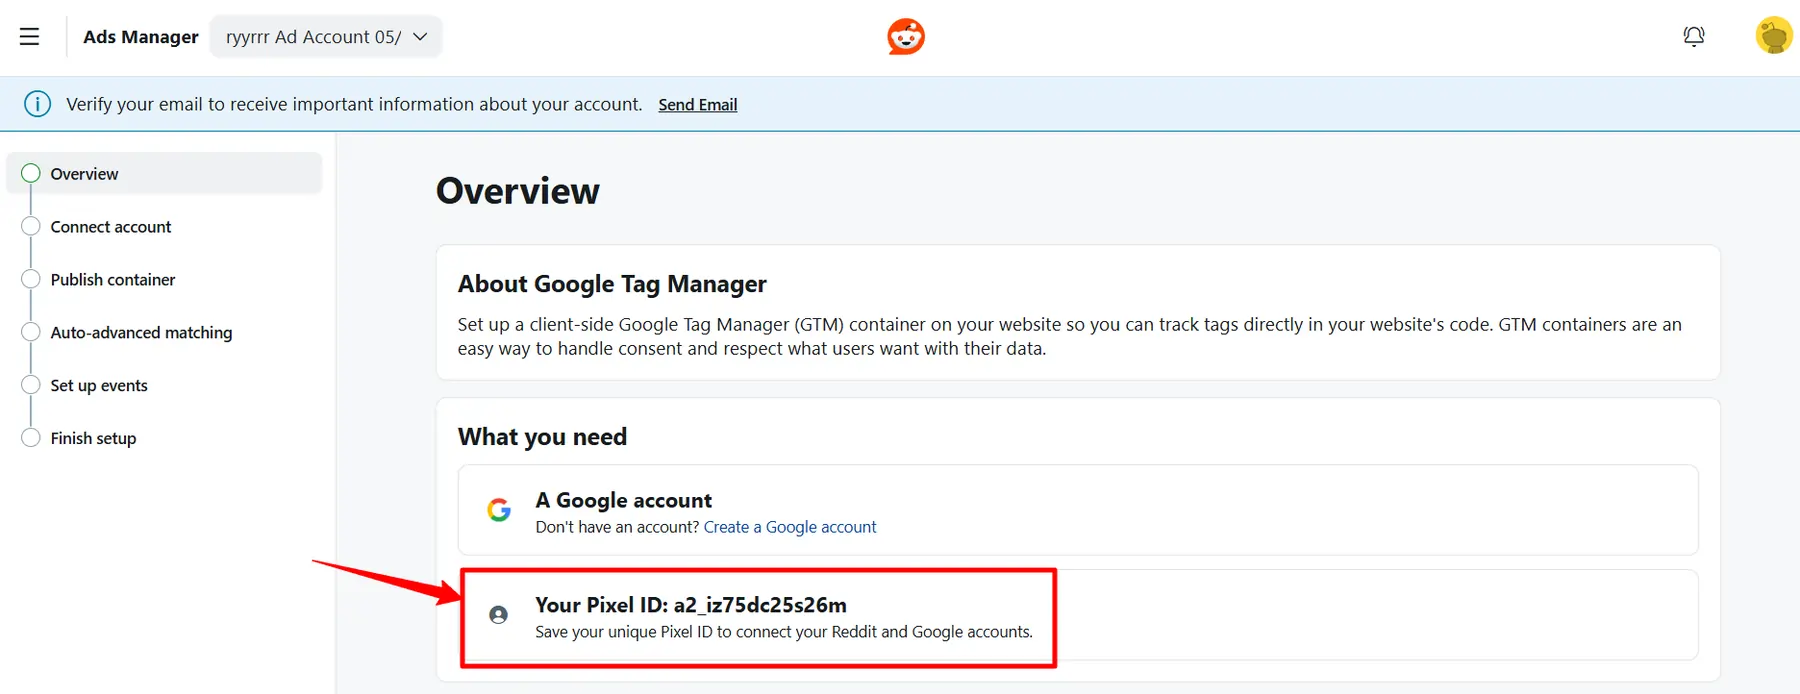
Task: Click the Overview page heading
Action: 518,191
